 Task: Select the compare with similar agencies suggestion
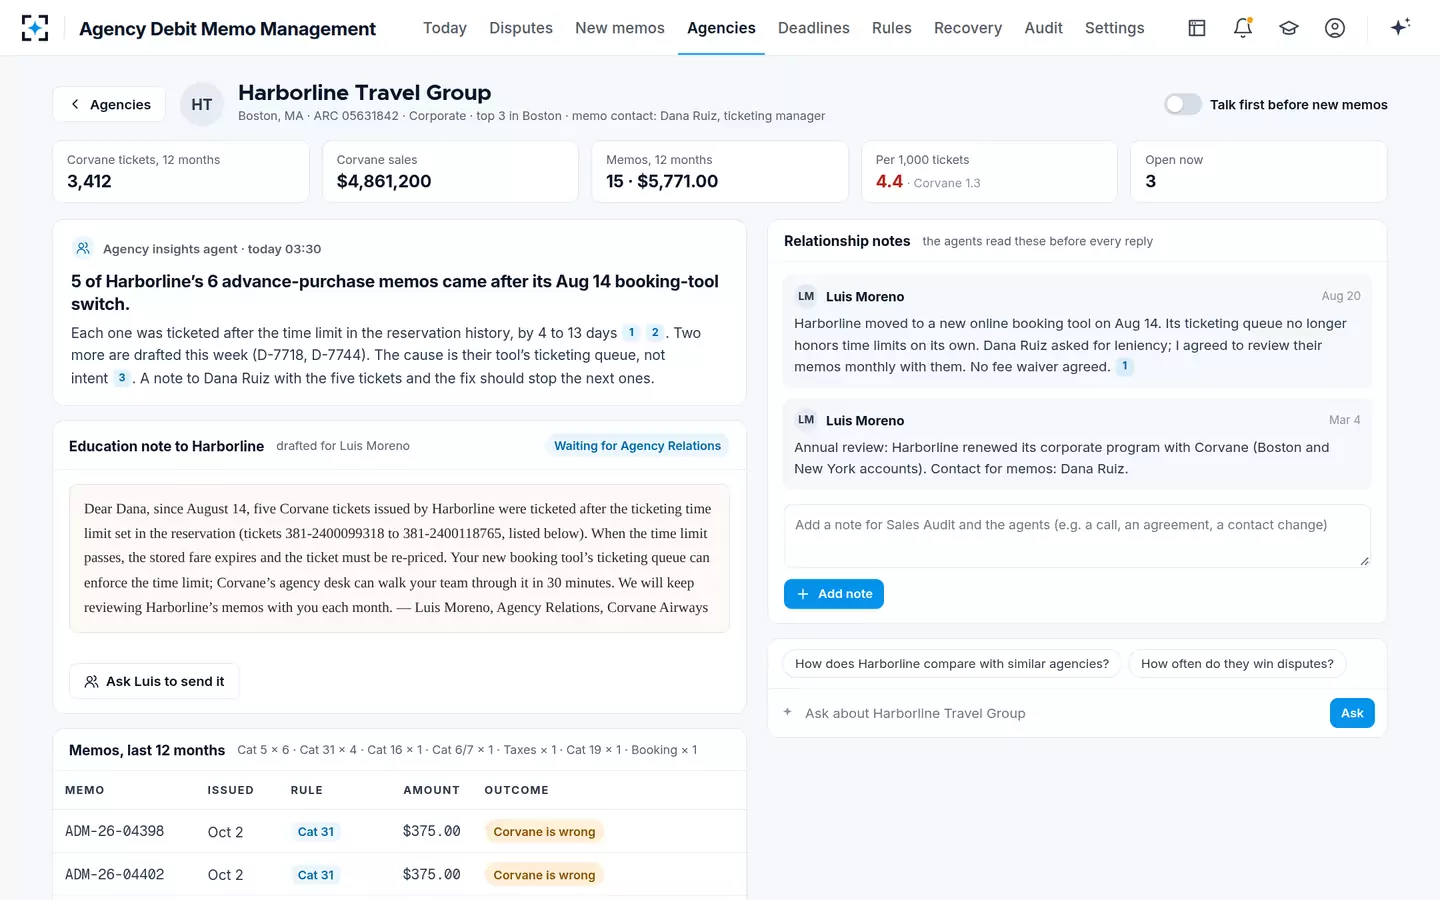[952, 664]
